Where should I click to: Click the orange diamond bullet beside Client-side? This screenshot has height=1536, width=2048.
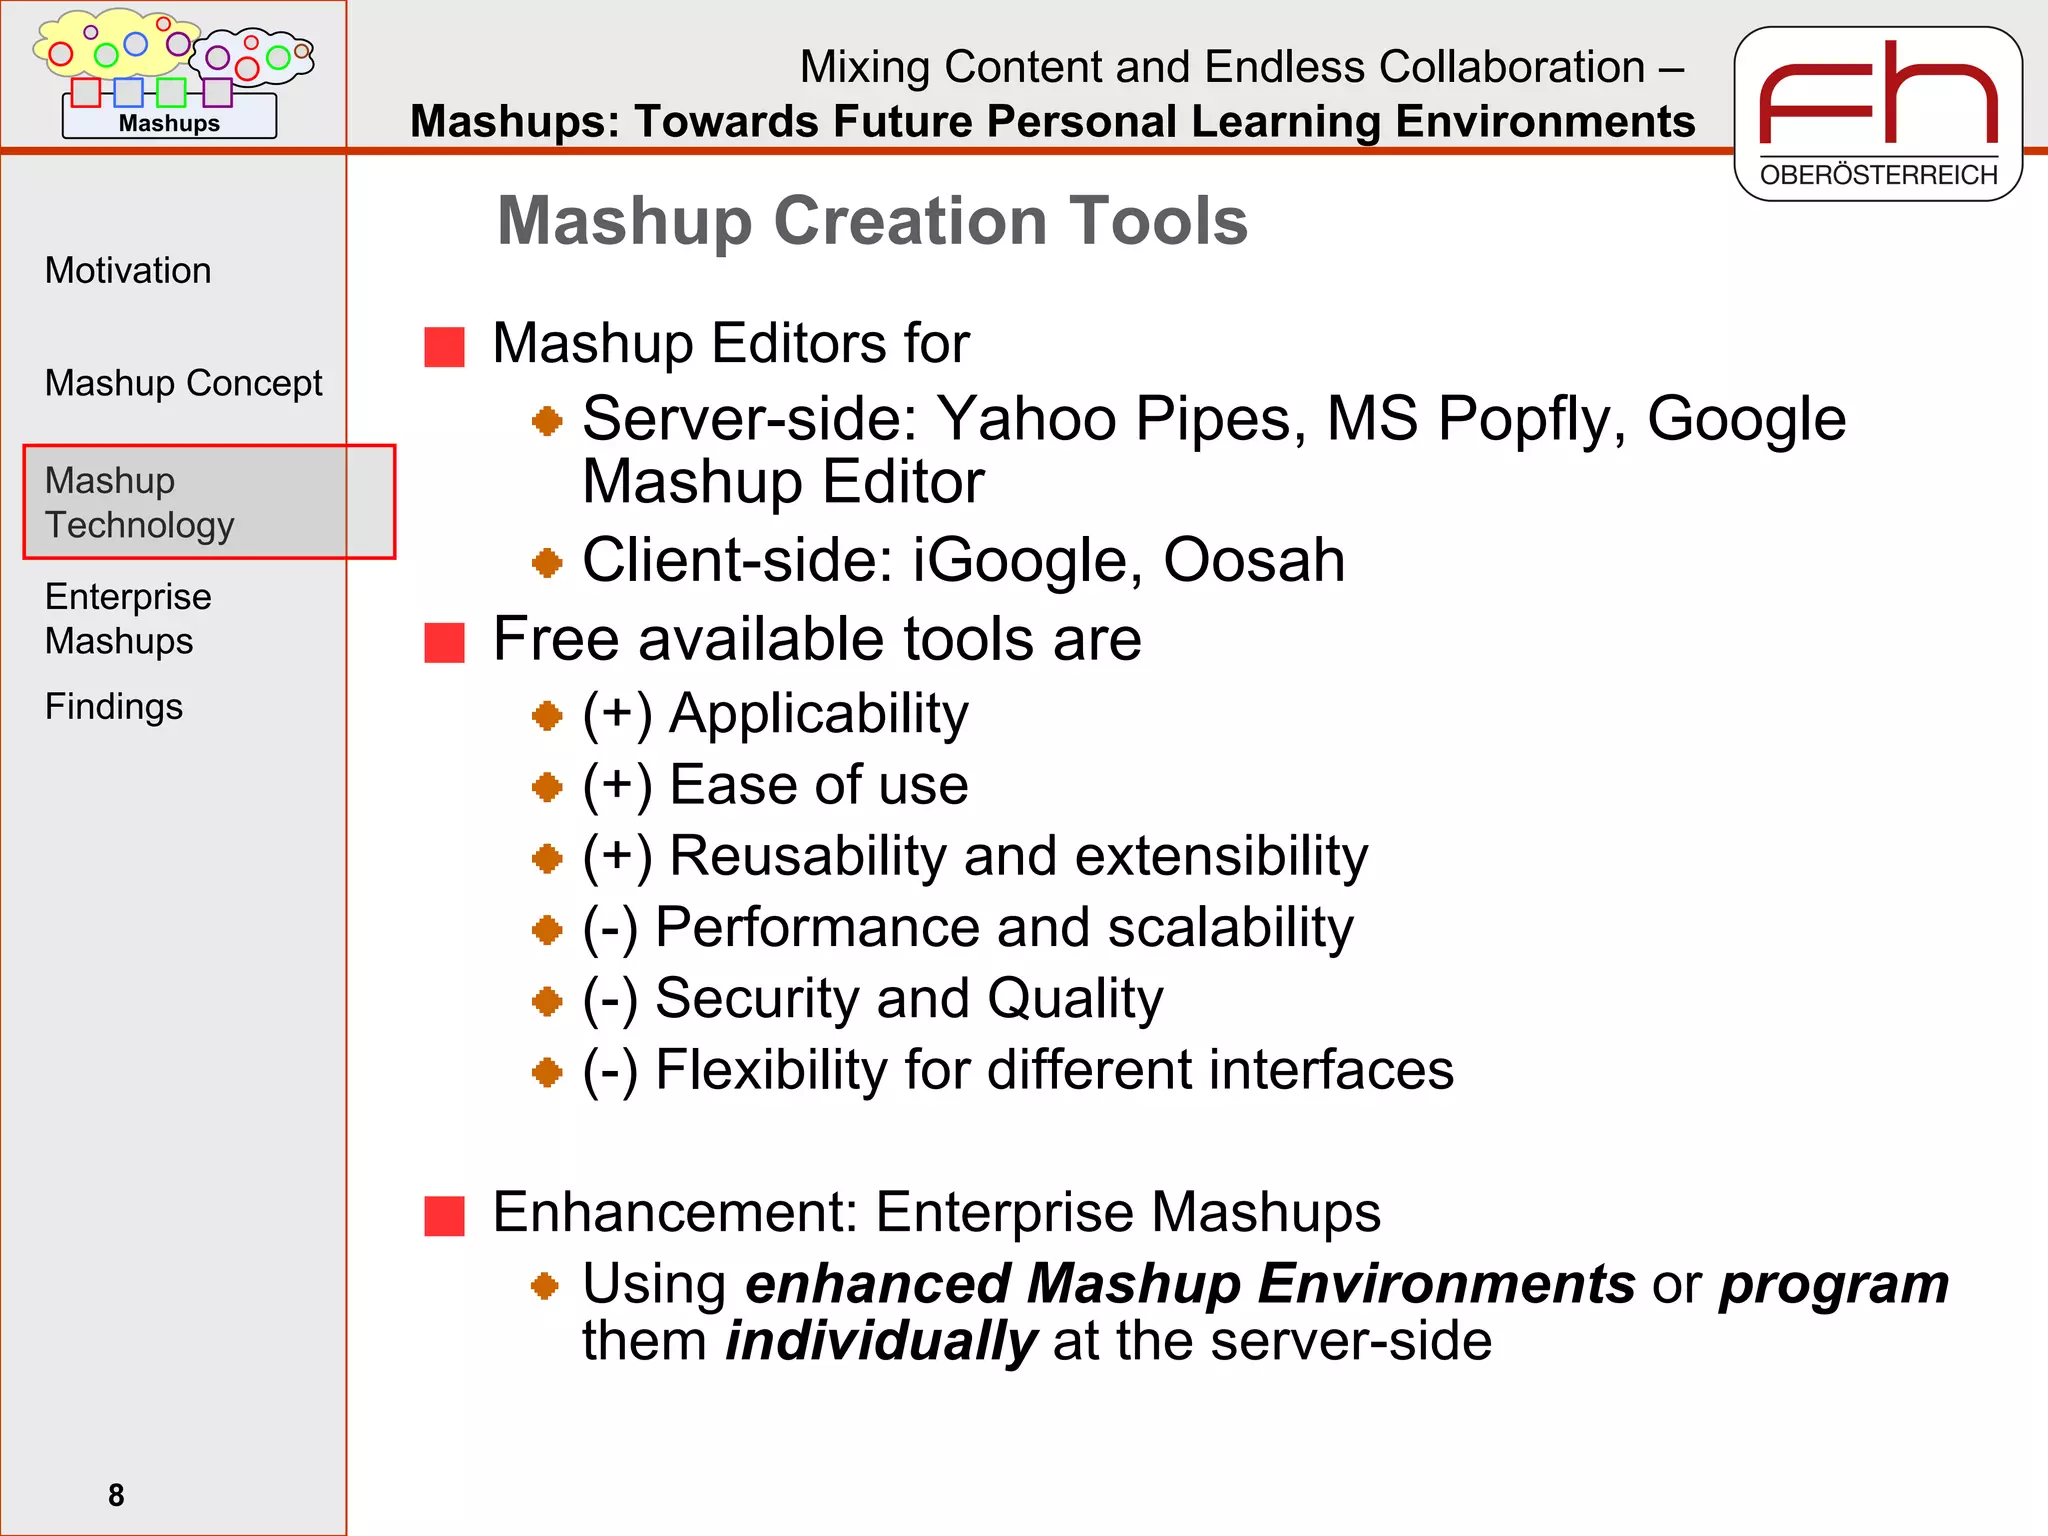click(x=547, y=563)
